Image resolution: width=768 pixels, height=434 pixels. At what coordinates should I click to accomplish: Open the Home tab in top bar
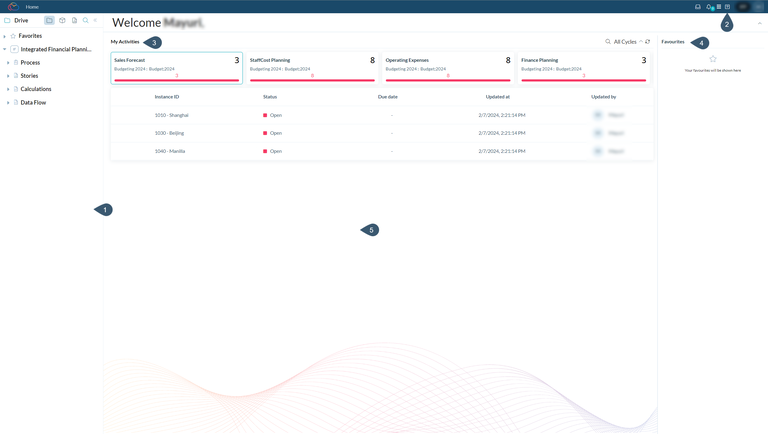point(32,7)
